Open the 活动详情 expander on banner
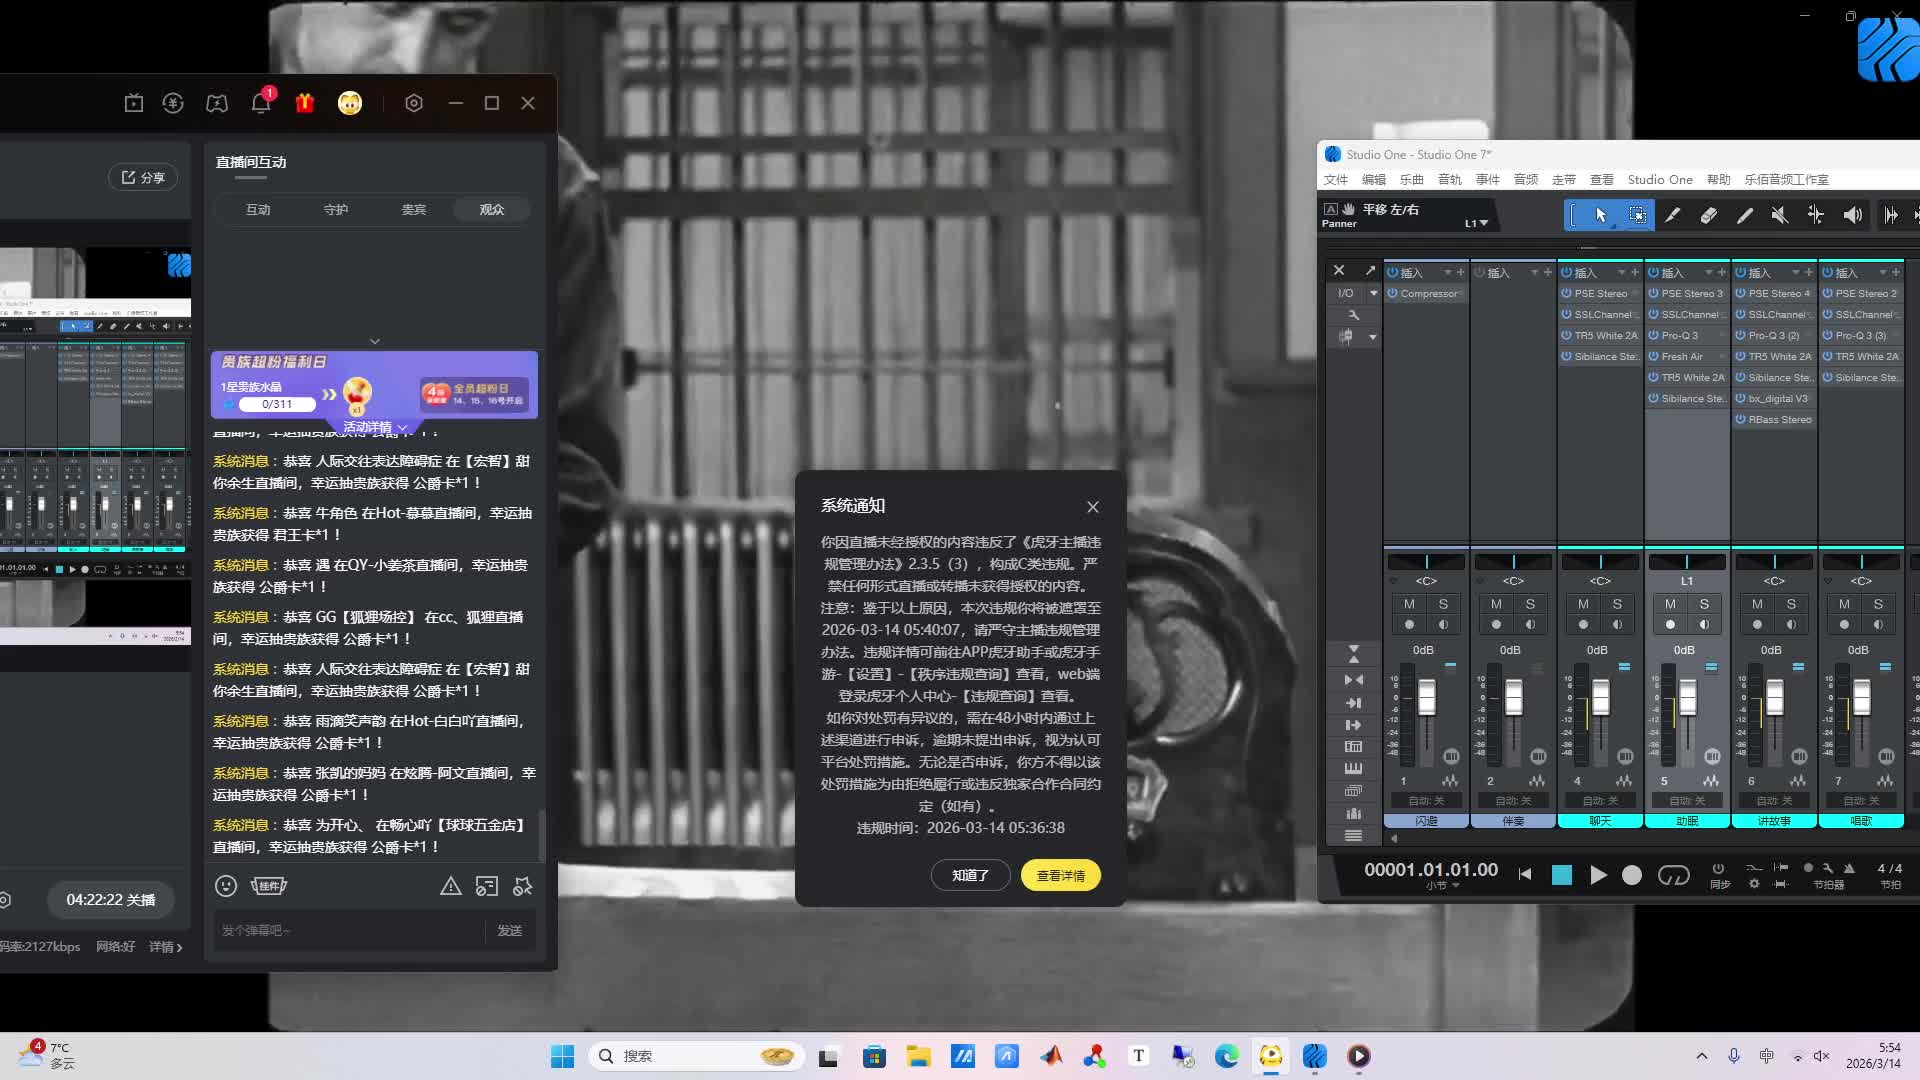Image resolution: width=1920 pixels, height=1080 pixels. (x=374, y=427)
